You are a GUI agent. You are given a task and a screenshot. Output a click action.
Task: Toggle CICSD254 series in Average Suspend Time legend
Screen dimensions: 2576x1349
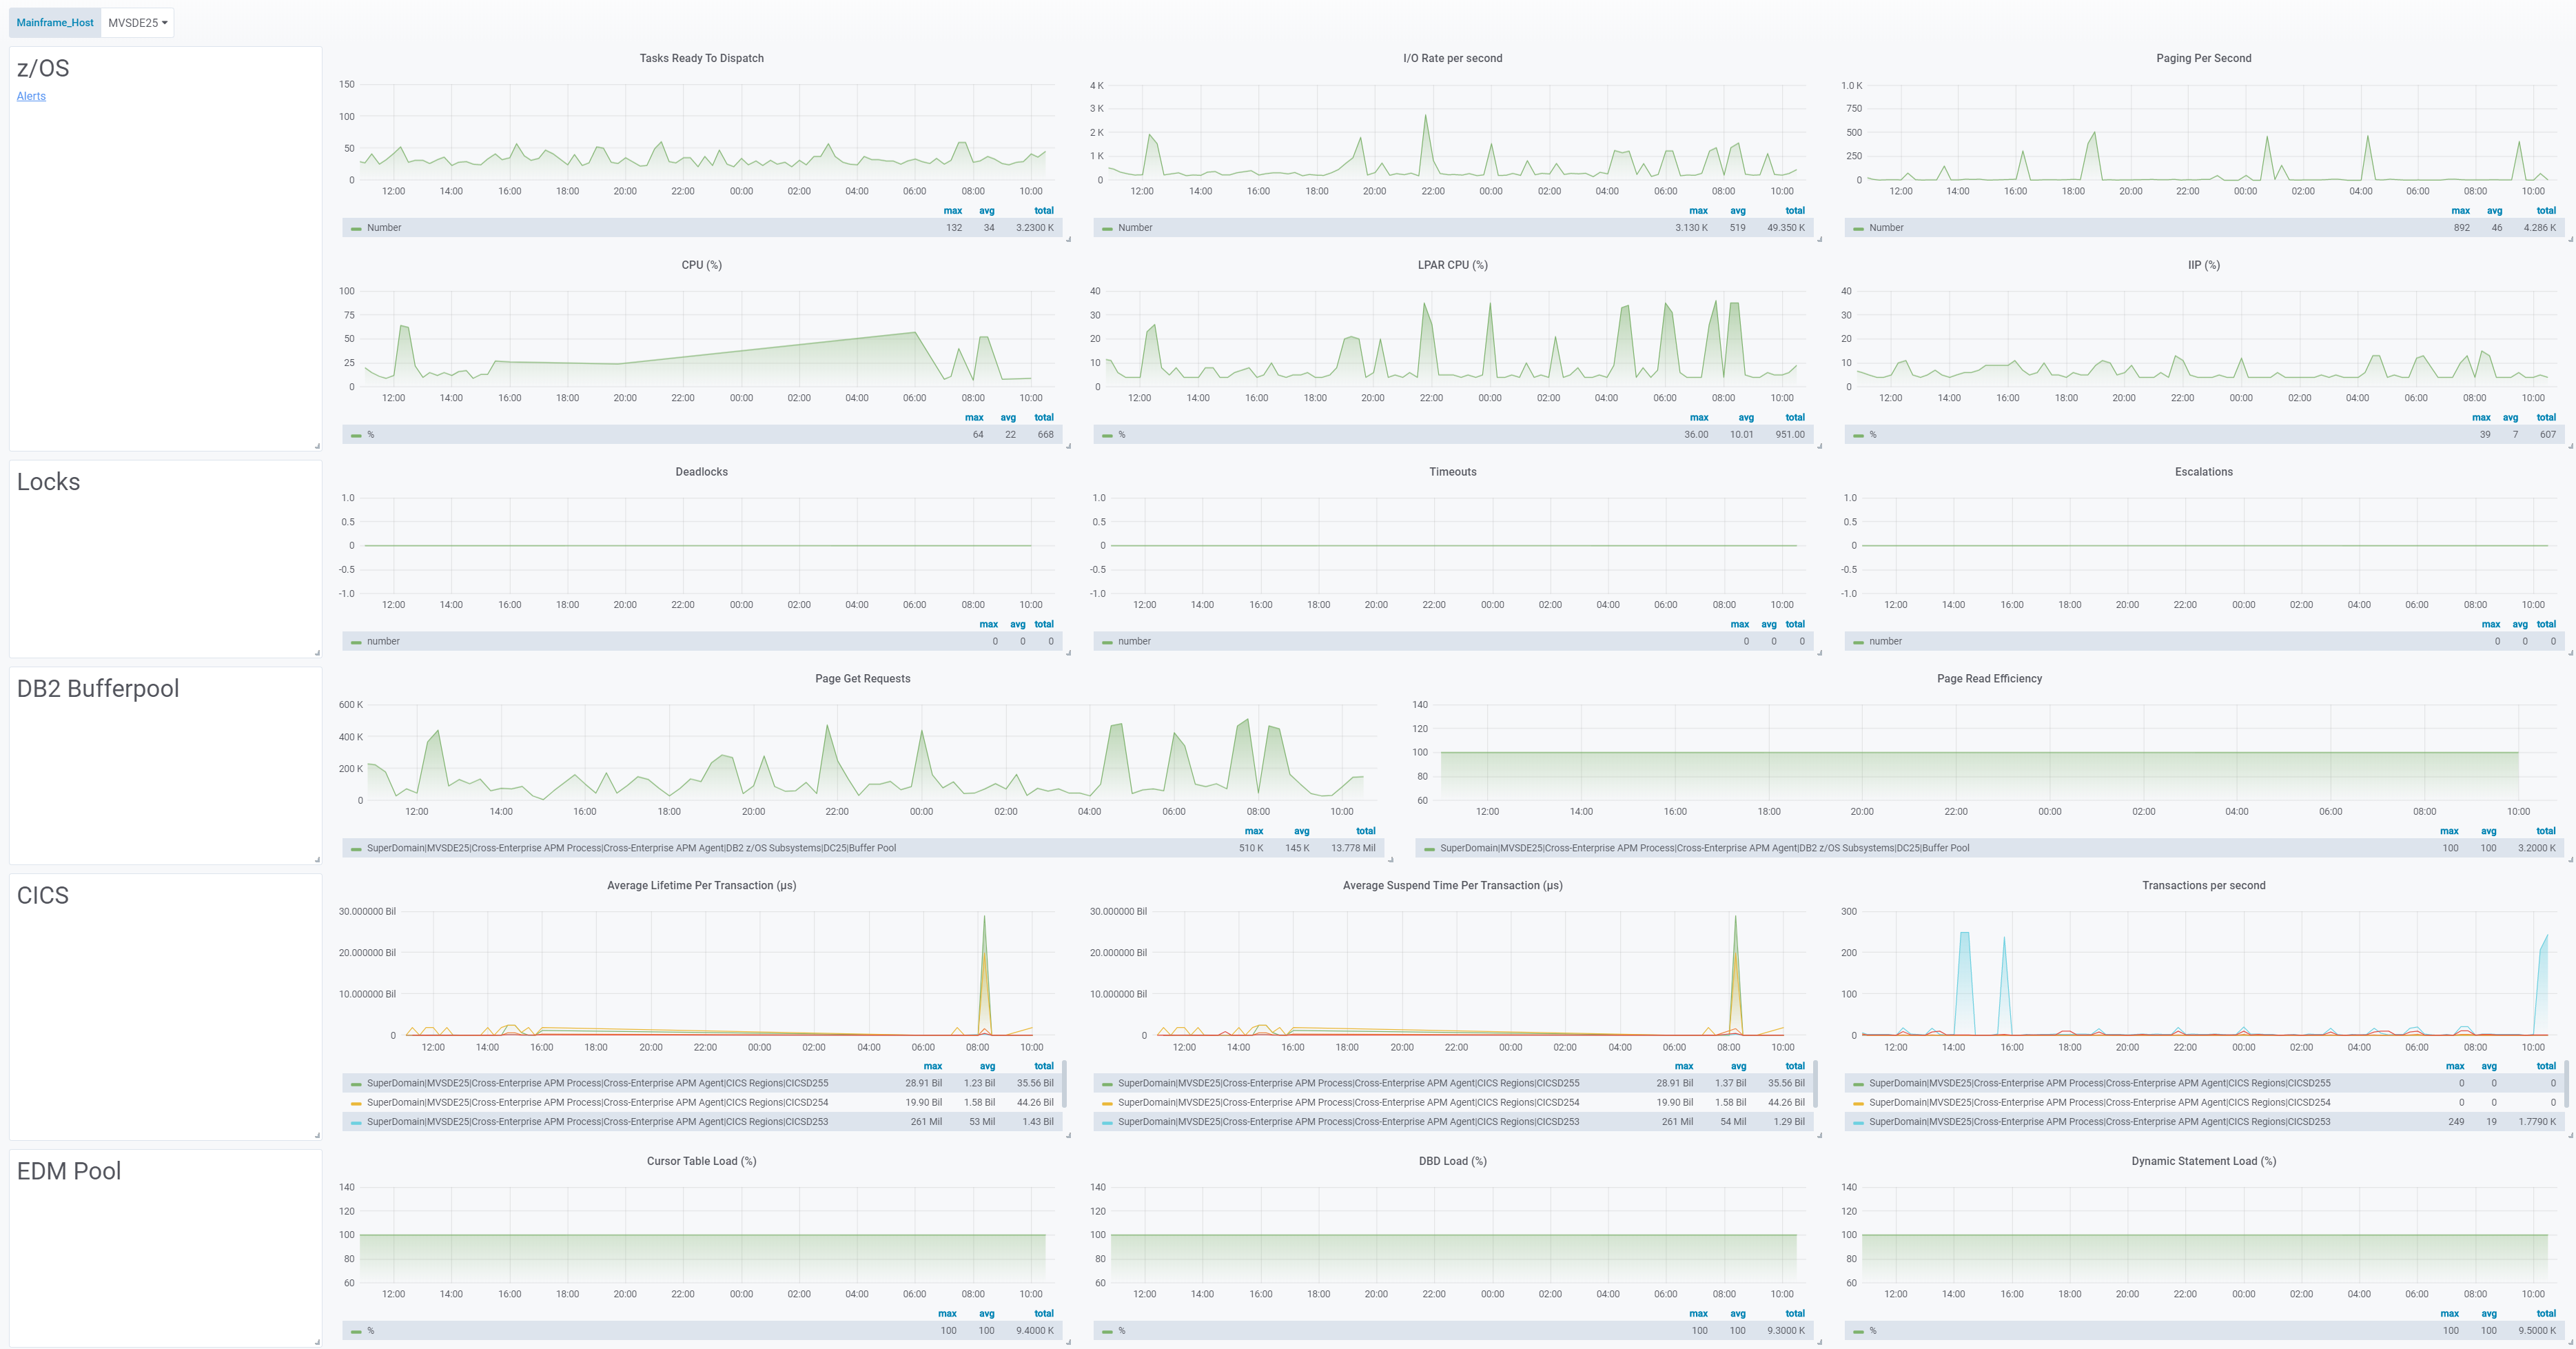(x=1348, y=1103)
